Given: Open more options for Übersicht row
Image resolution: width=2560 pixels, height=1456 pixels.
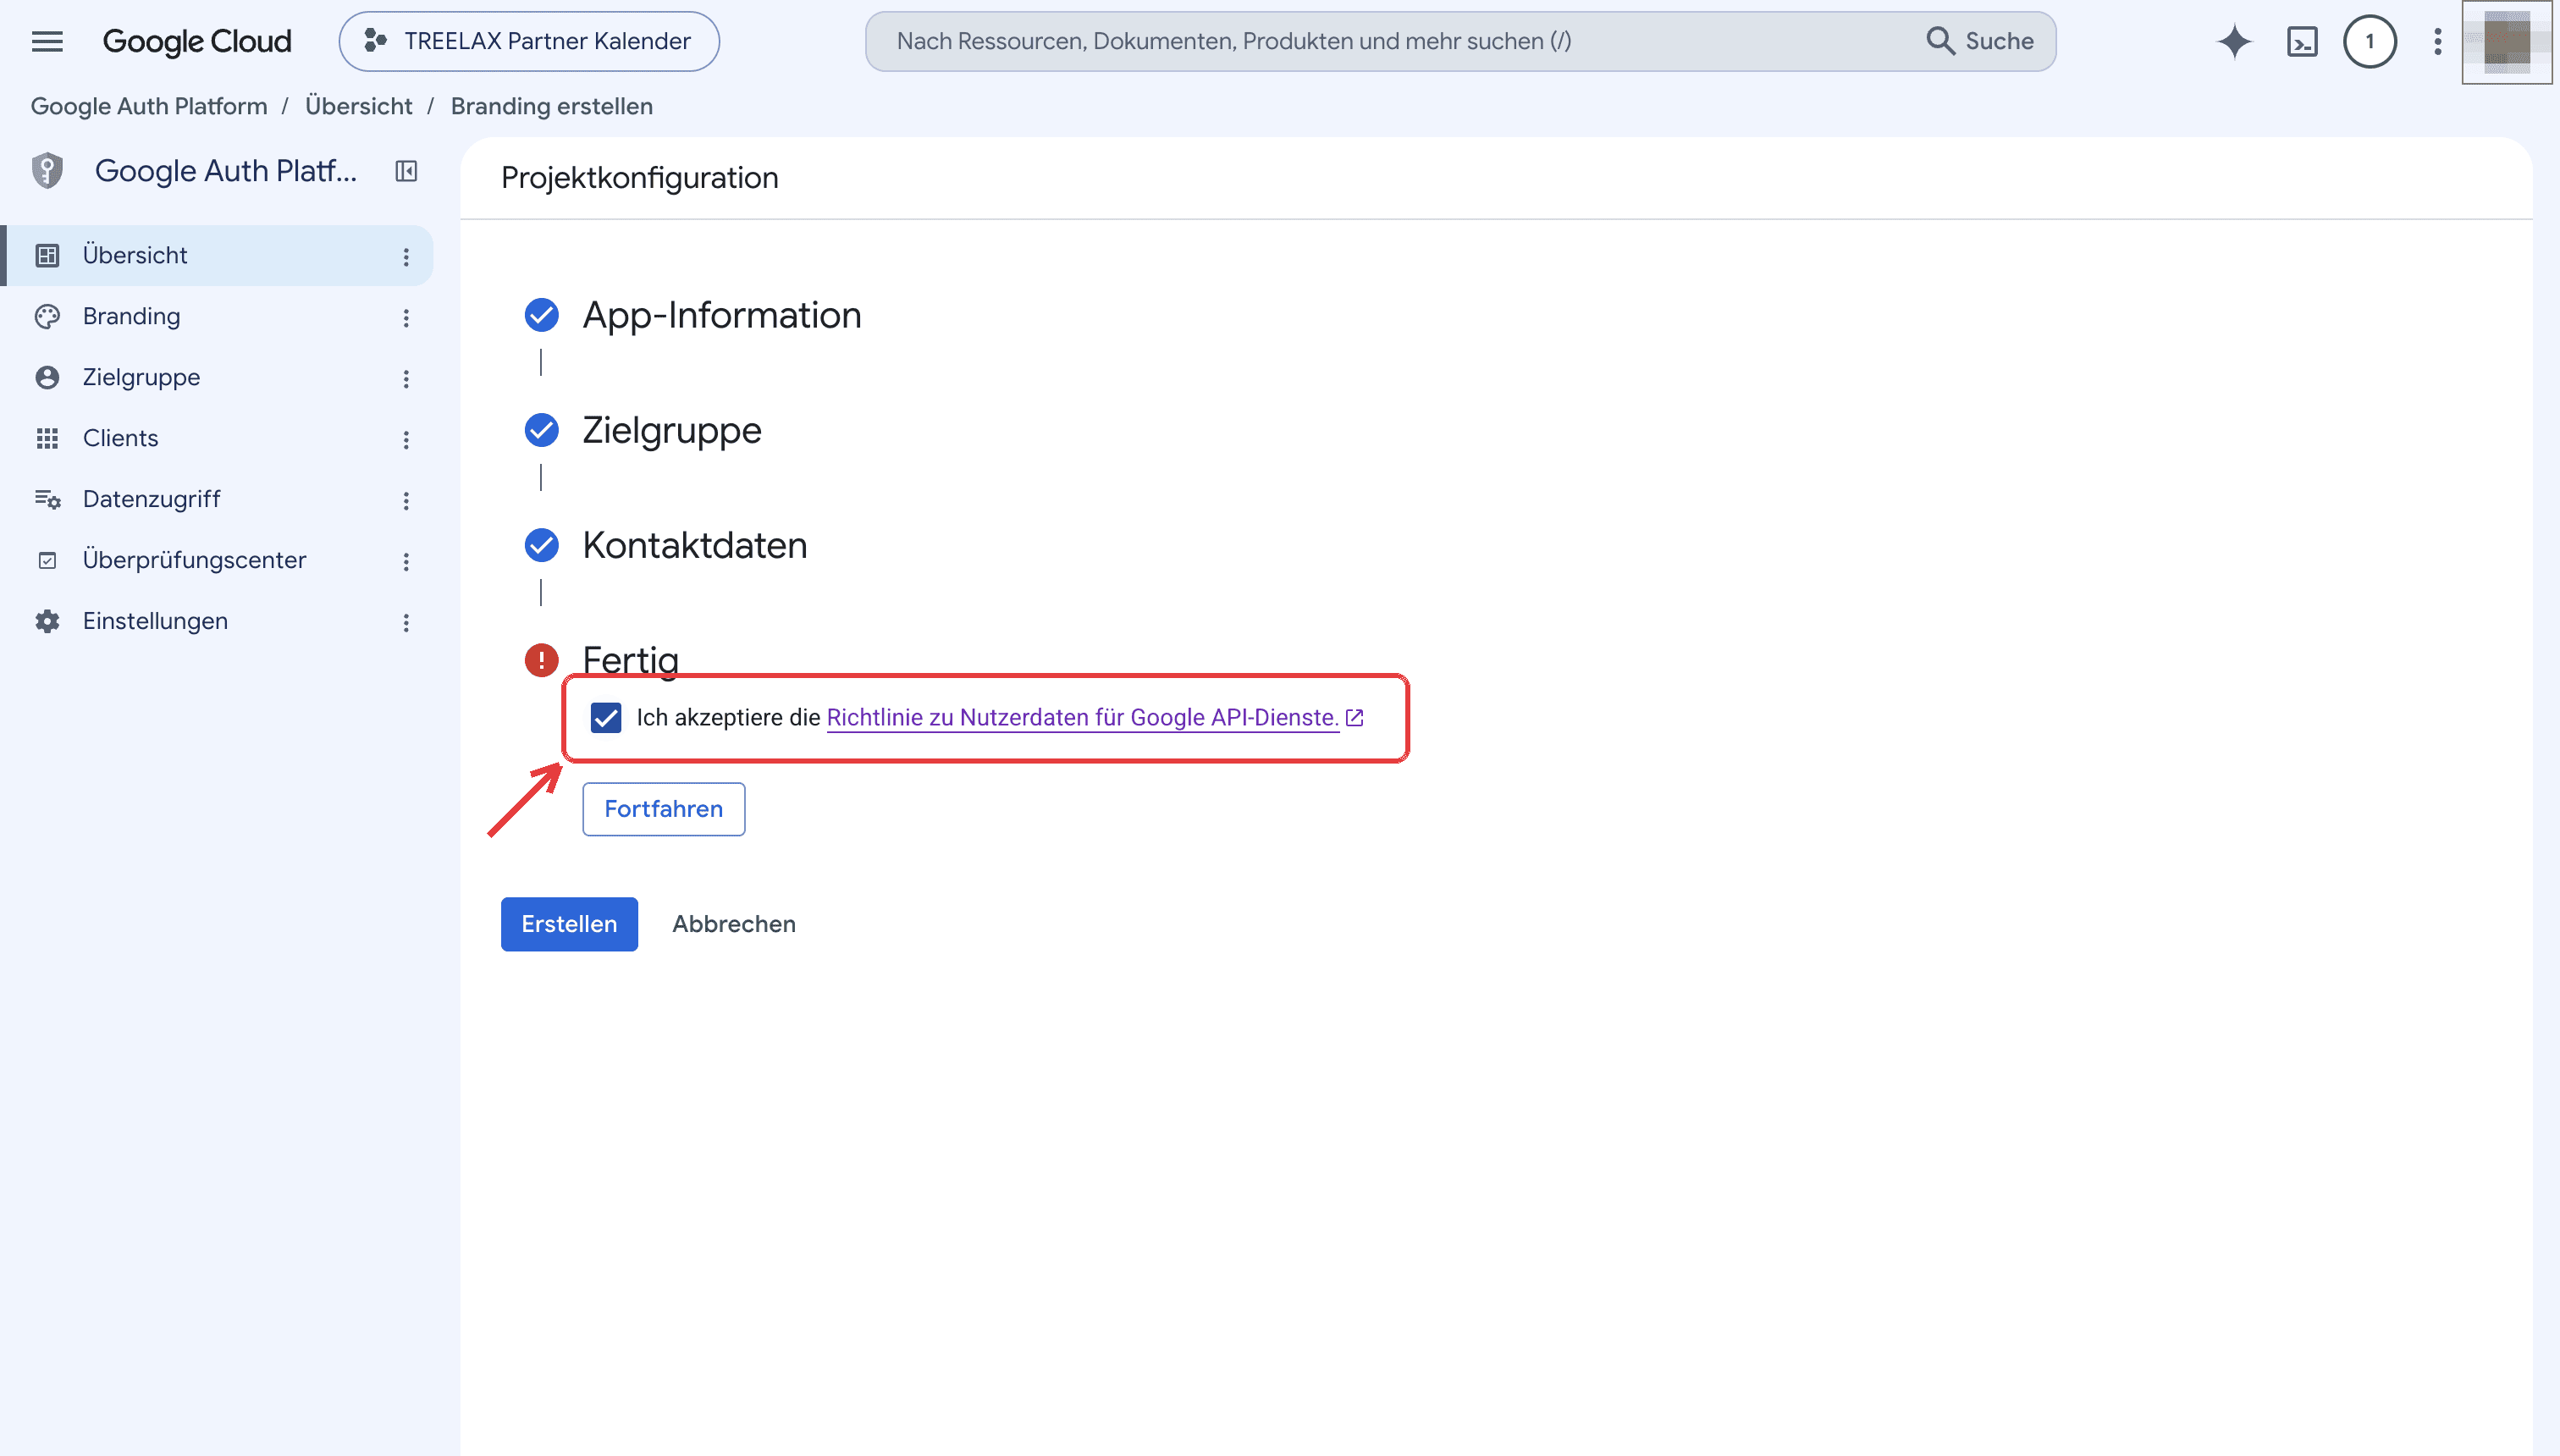Looking at the screenshot, I should [406, 257].
